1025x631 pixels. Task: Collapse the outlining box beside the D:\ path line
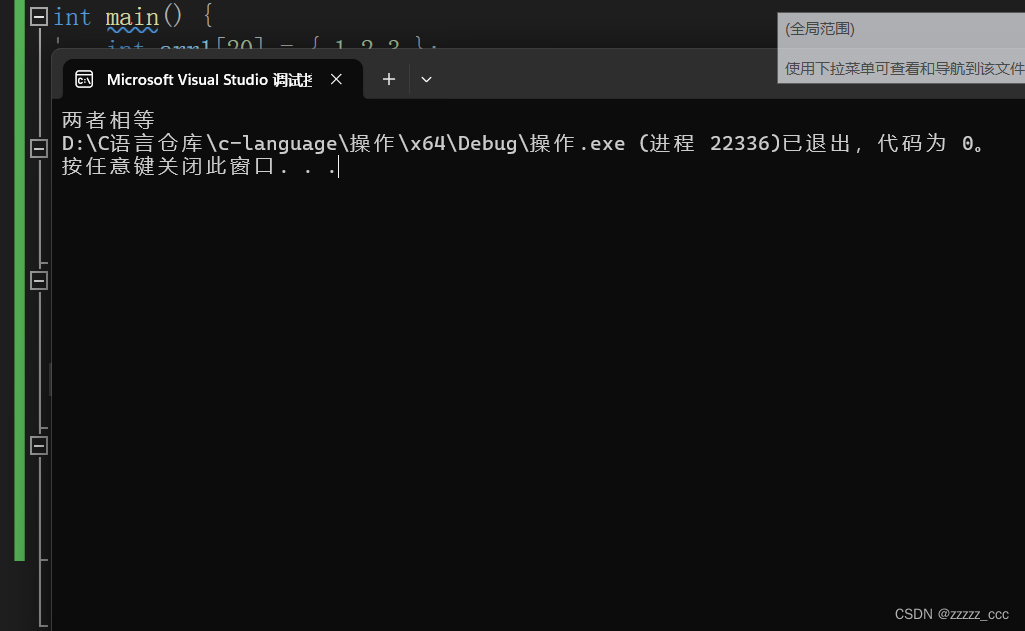(x=39, y=148)
